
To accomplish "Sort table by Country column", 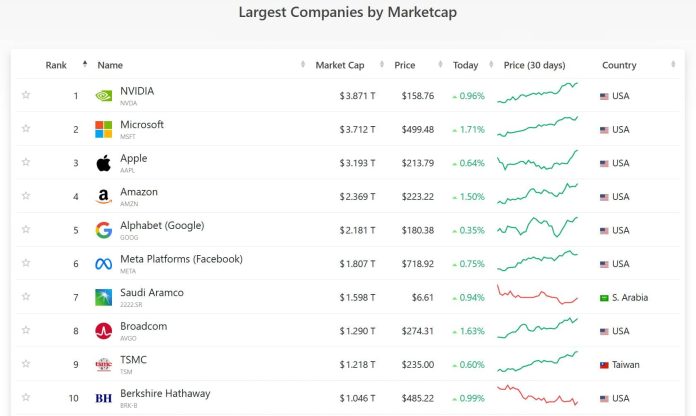I will pyautogui.click(x=619, y=65).
